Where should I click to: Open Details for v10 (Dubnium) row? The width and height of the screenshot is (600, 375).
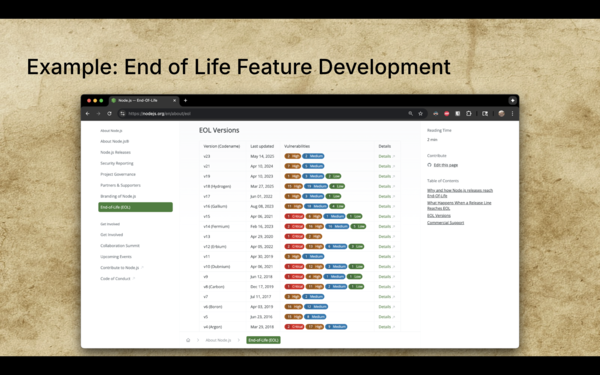[x=386, y=266]
